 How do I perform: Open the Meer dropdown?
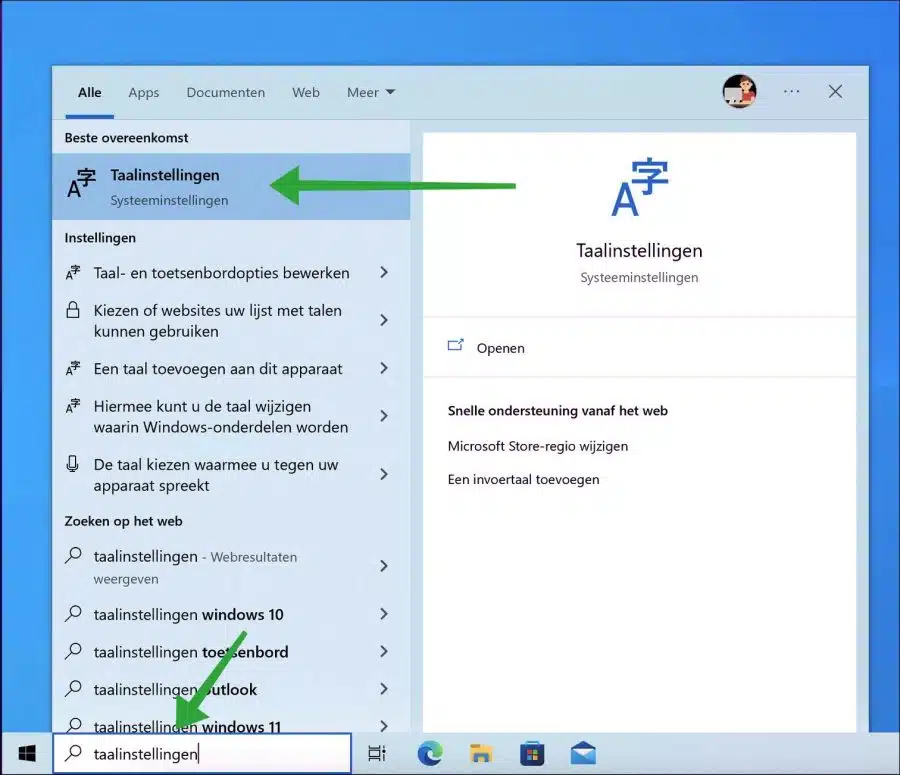371,92
